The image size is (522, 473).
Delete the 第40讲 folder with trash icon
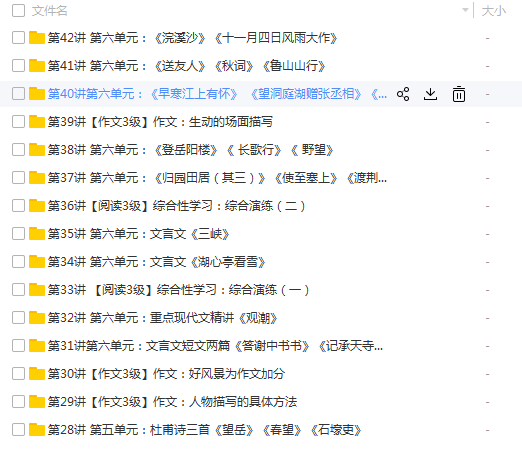[x=459, y=94]
